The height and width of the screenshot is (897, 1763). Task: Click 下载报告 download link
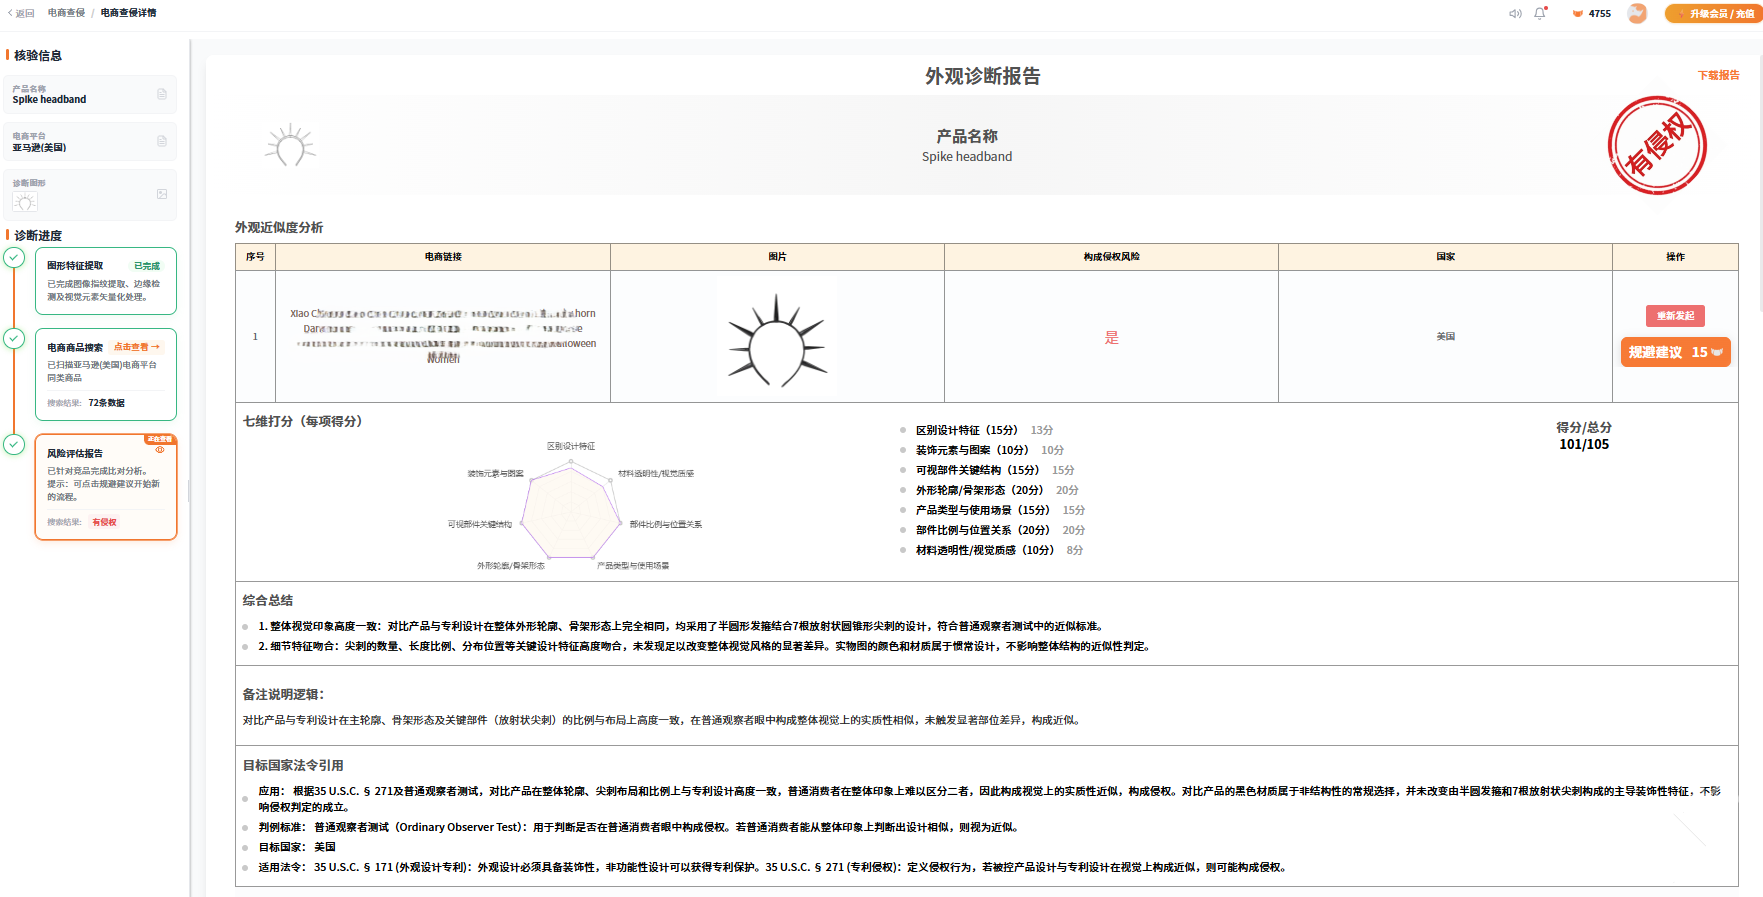tap(1718, 75)
